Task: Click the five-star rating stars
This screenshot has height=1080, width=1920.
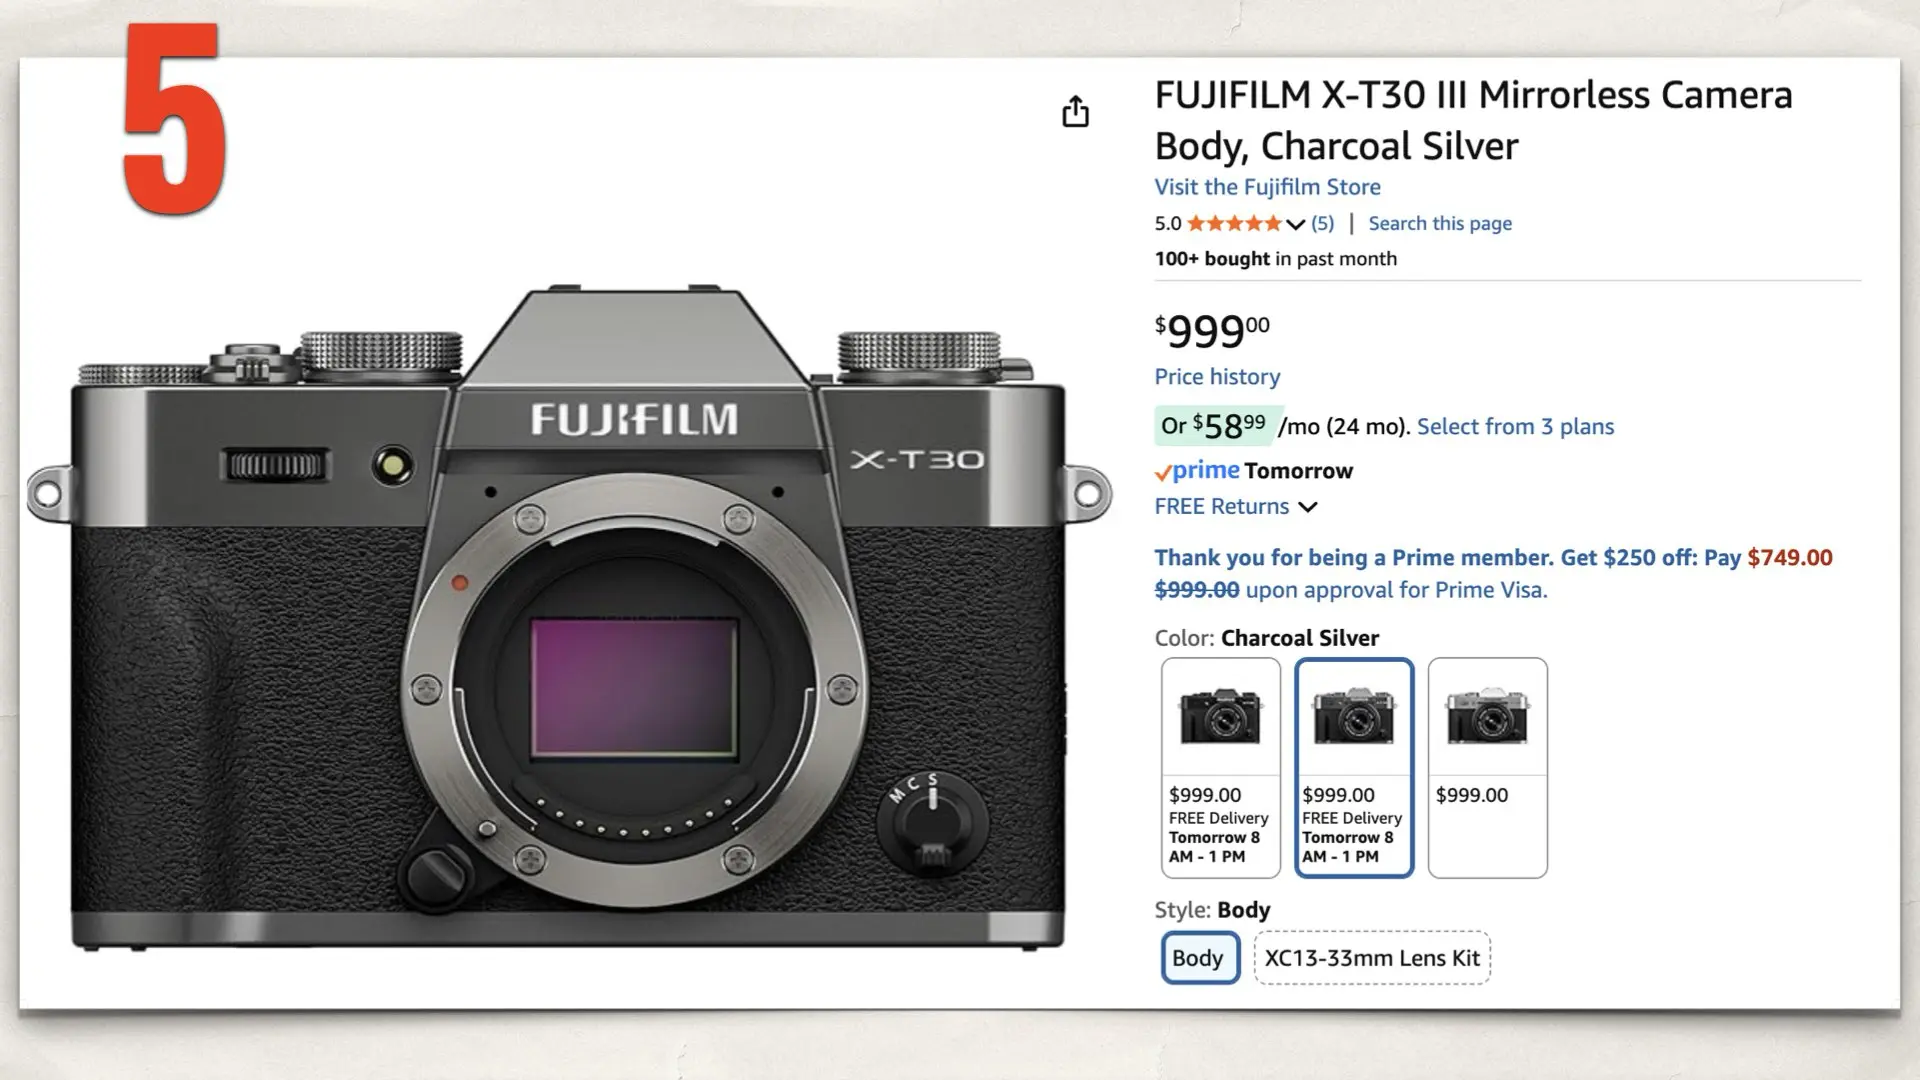Action: pyautogui.click(x=1235, y=223)
